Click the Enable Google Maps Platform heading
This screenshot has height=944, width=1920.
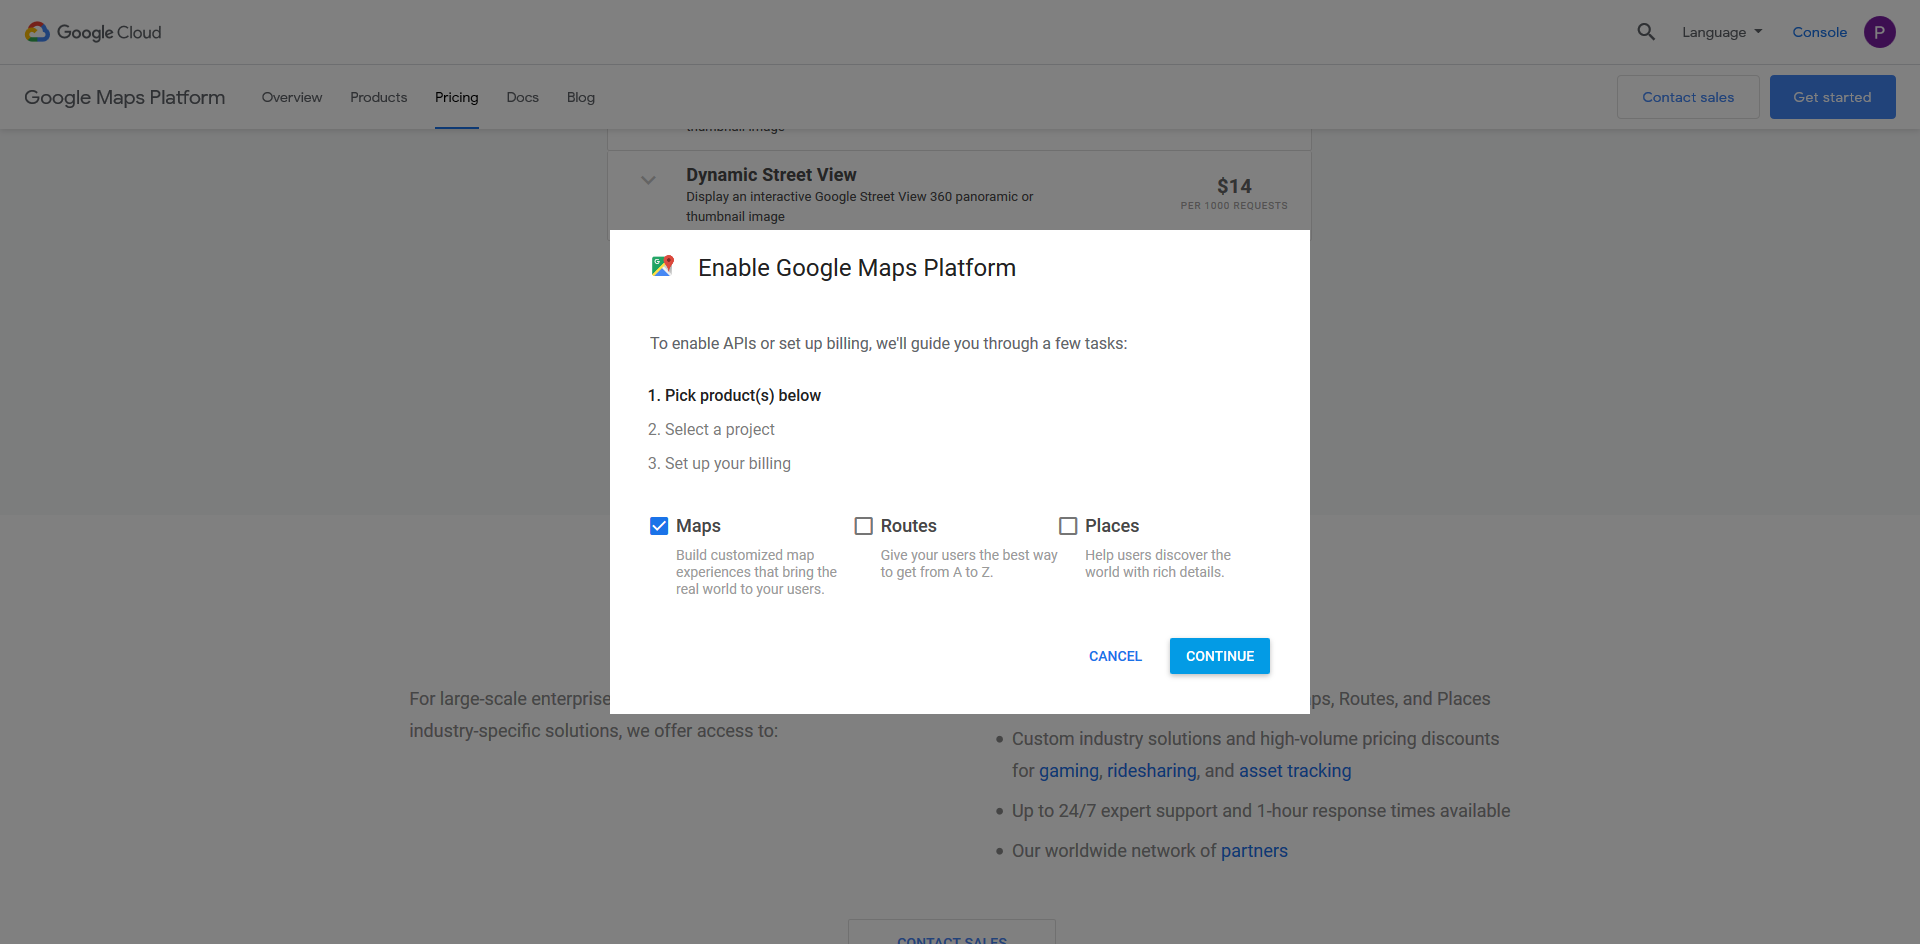(x=857, y=268)
